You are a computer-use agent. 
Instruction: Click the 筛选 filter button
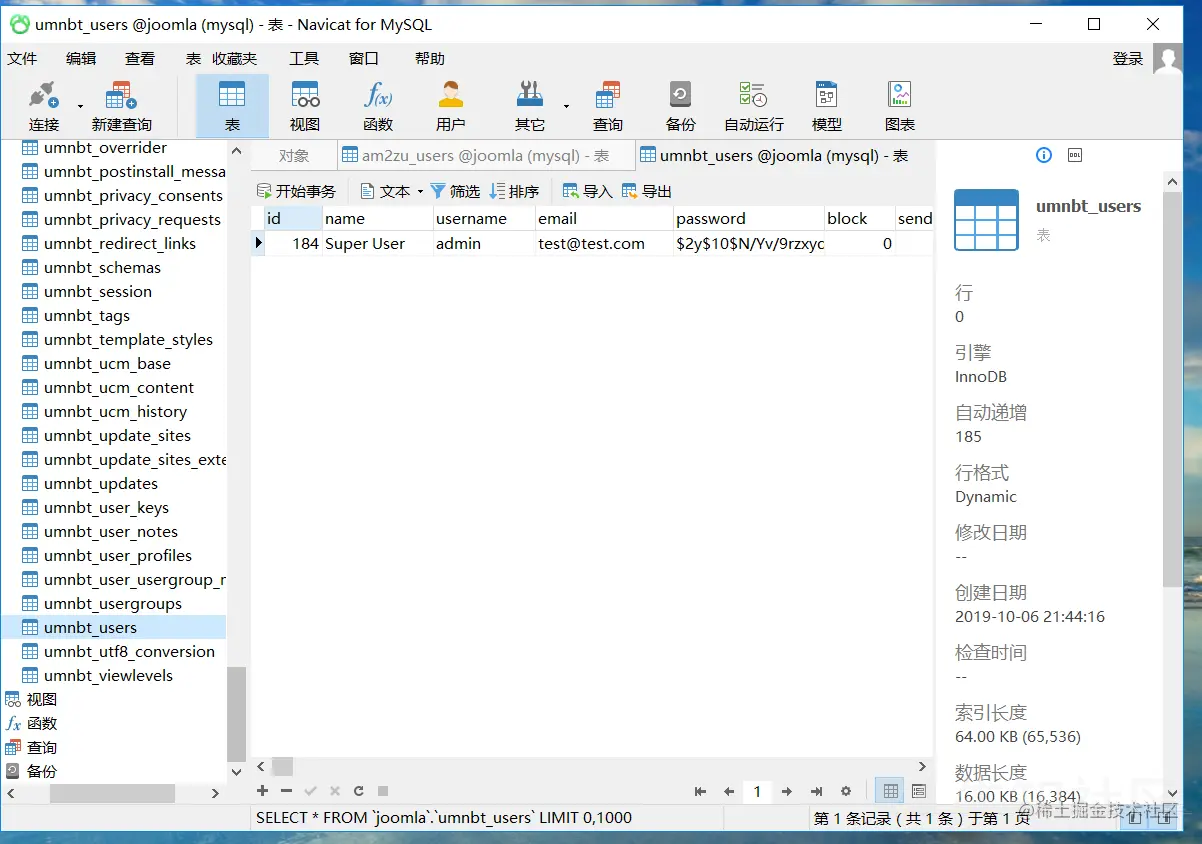click(x=455, y=191)
